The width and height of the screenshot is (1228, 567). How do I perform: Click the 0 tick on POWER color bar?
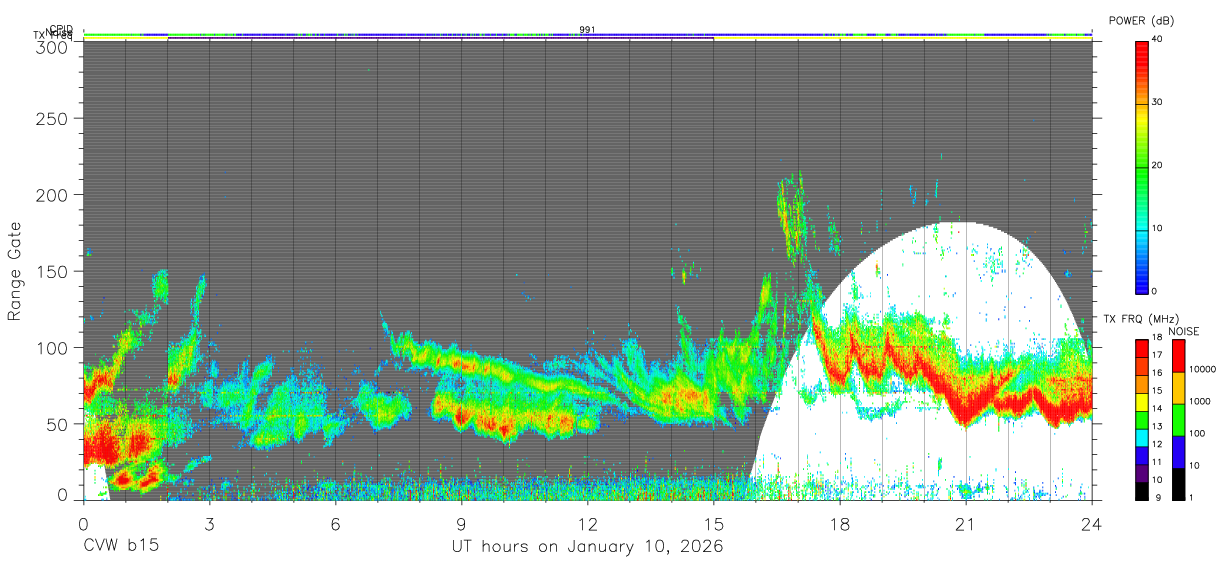pos(1154,291)
